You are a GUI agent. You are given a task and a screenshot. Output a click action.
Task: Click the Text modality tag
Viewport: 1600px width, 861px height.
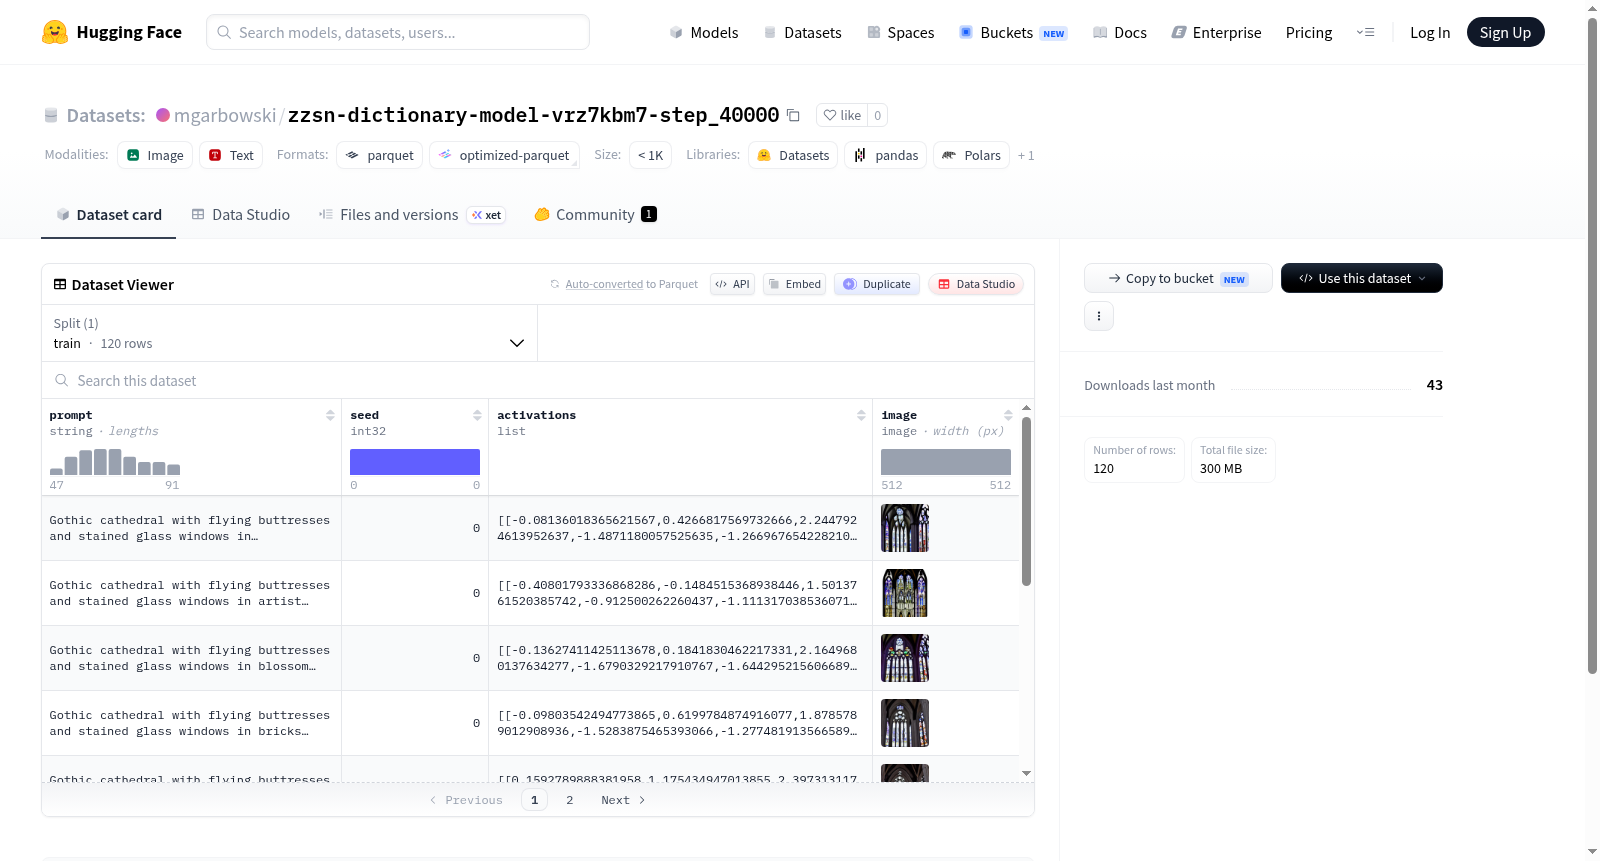231,155
